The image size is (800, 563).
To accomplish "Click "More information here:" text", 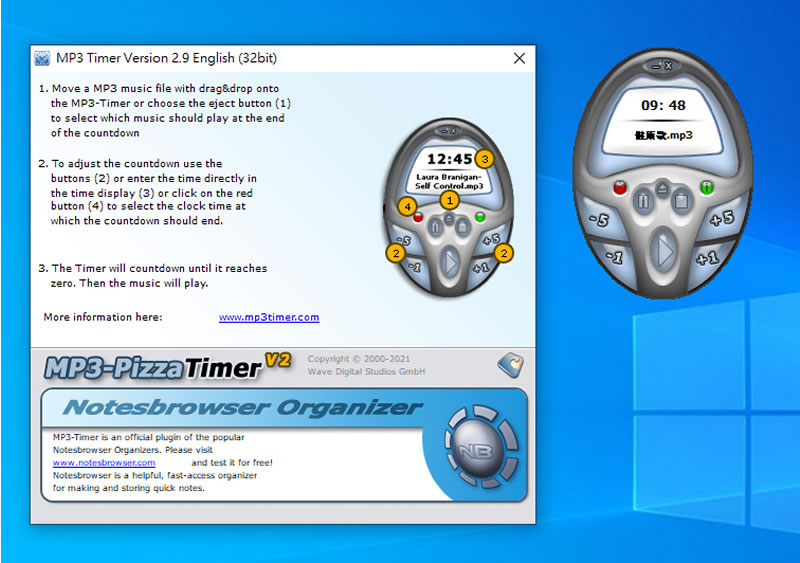I will (103, 317).
